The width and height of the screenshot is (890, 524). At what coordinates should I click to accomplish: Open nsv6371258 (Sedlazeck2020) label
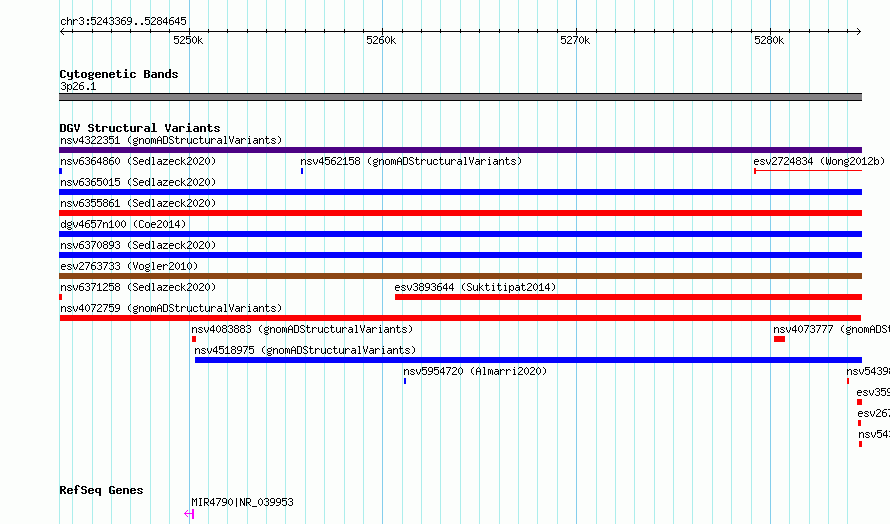tap(138, 287)
